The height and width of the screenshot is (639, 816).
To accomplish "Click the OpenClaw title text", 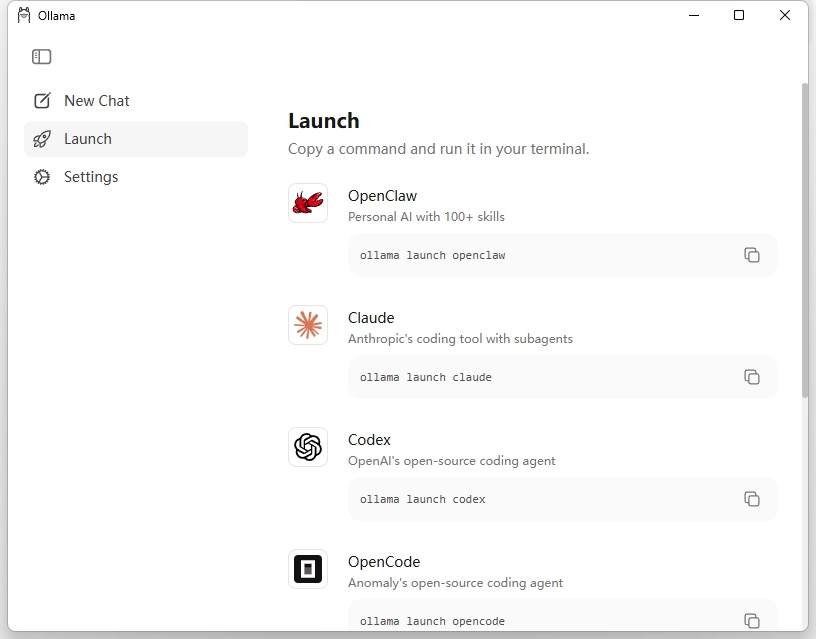I will pyautogui.click(x=382, y=196).
